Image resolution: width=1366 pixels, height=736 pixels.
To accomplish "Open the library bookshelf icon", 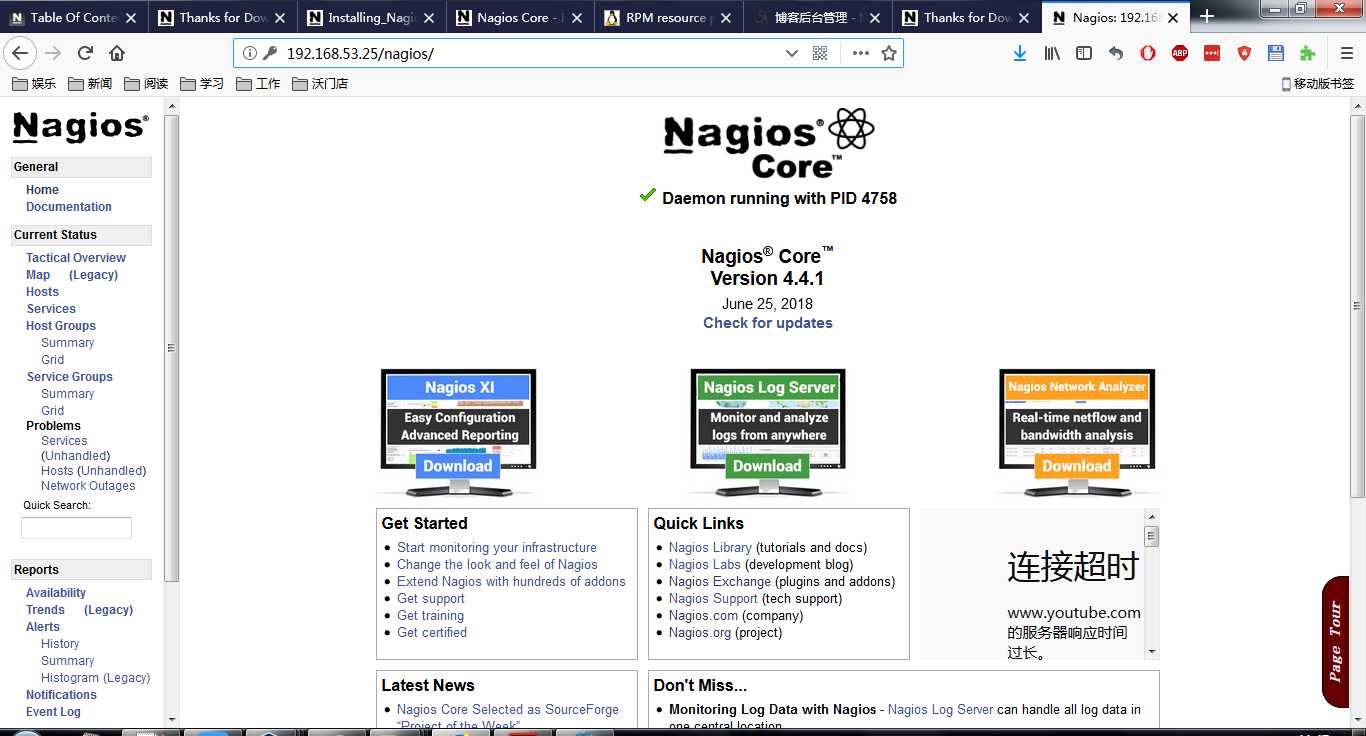I will point(1052,53).
